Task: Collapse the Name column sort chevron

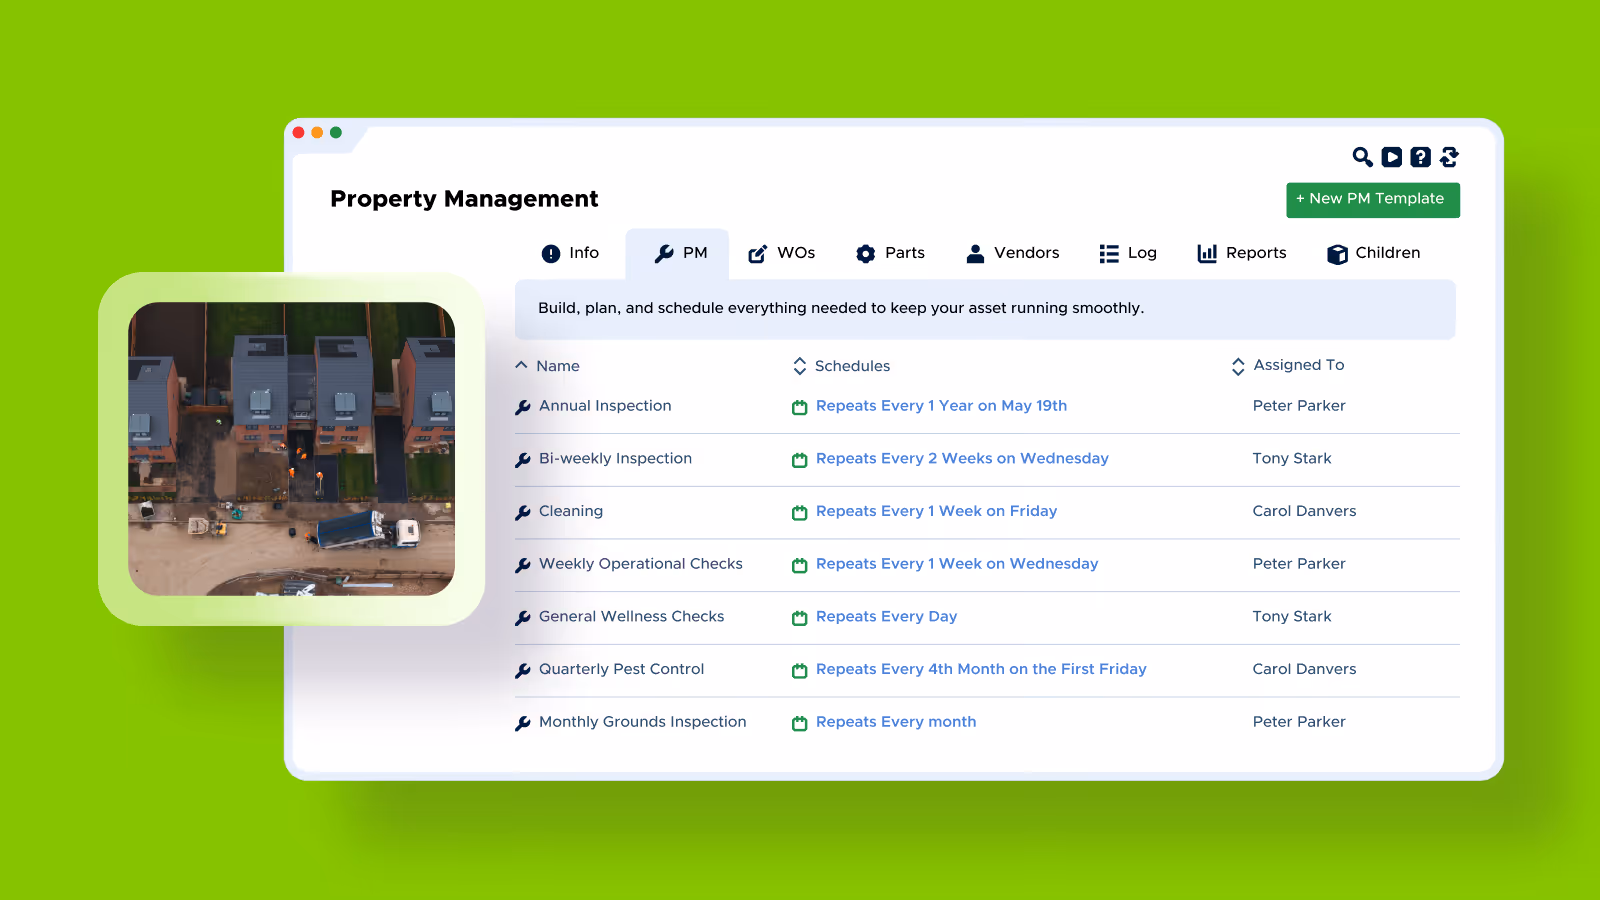Action: point(521,365)
